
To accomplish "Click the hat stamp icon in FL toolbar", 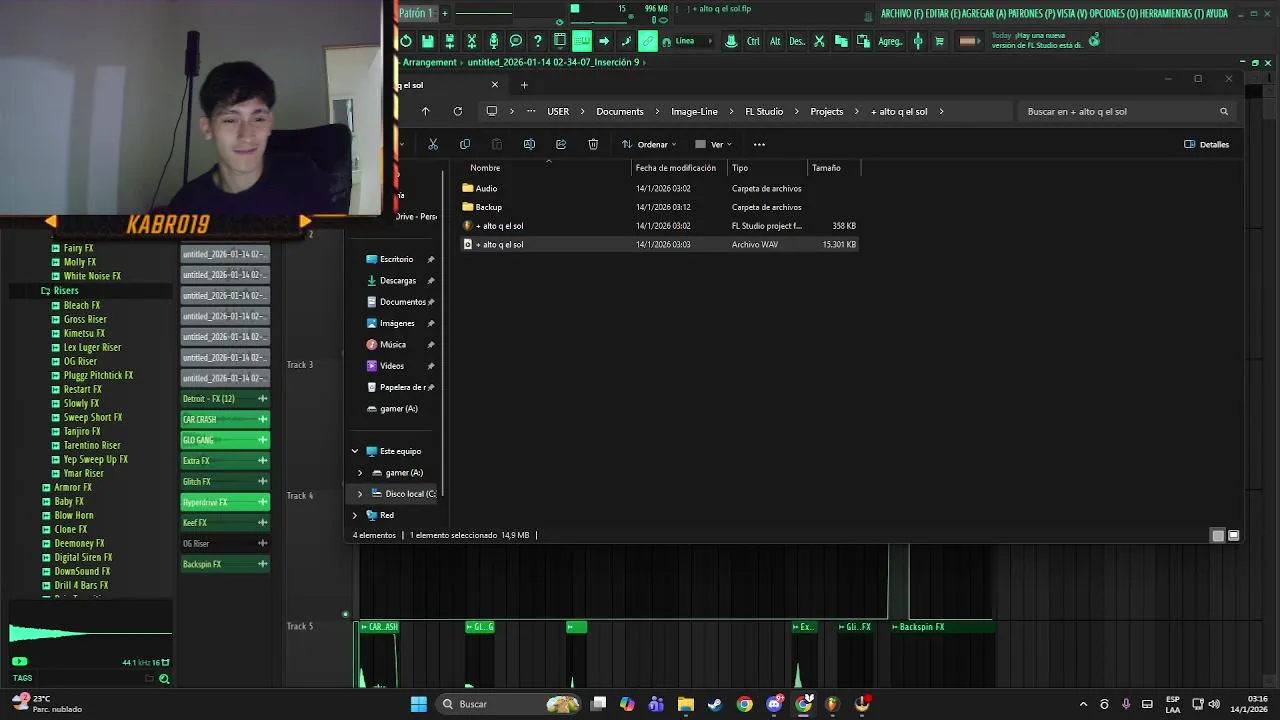I will (x=731, y=41).
